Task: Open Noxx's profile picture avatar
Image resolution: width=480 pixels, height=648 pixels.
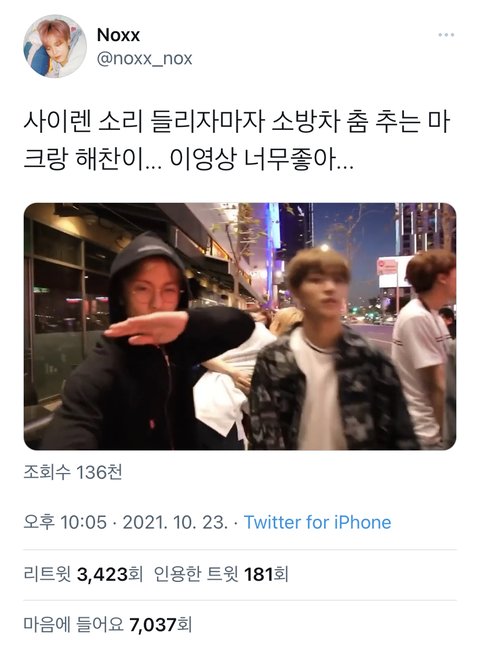Action: coord(55,46)
